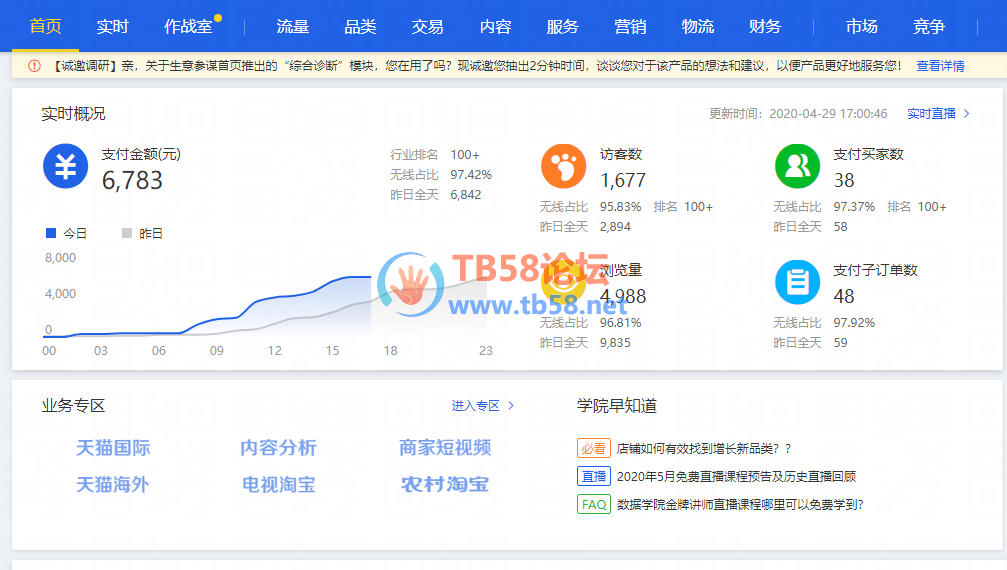Screen dimensions: 1007x570
Task: Click the 实时概况 section title
Action: coord(73,114)
